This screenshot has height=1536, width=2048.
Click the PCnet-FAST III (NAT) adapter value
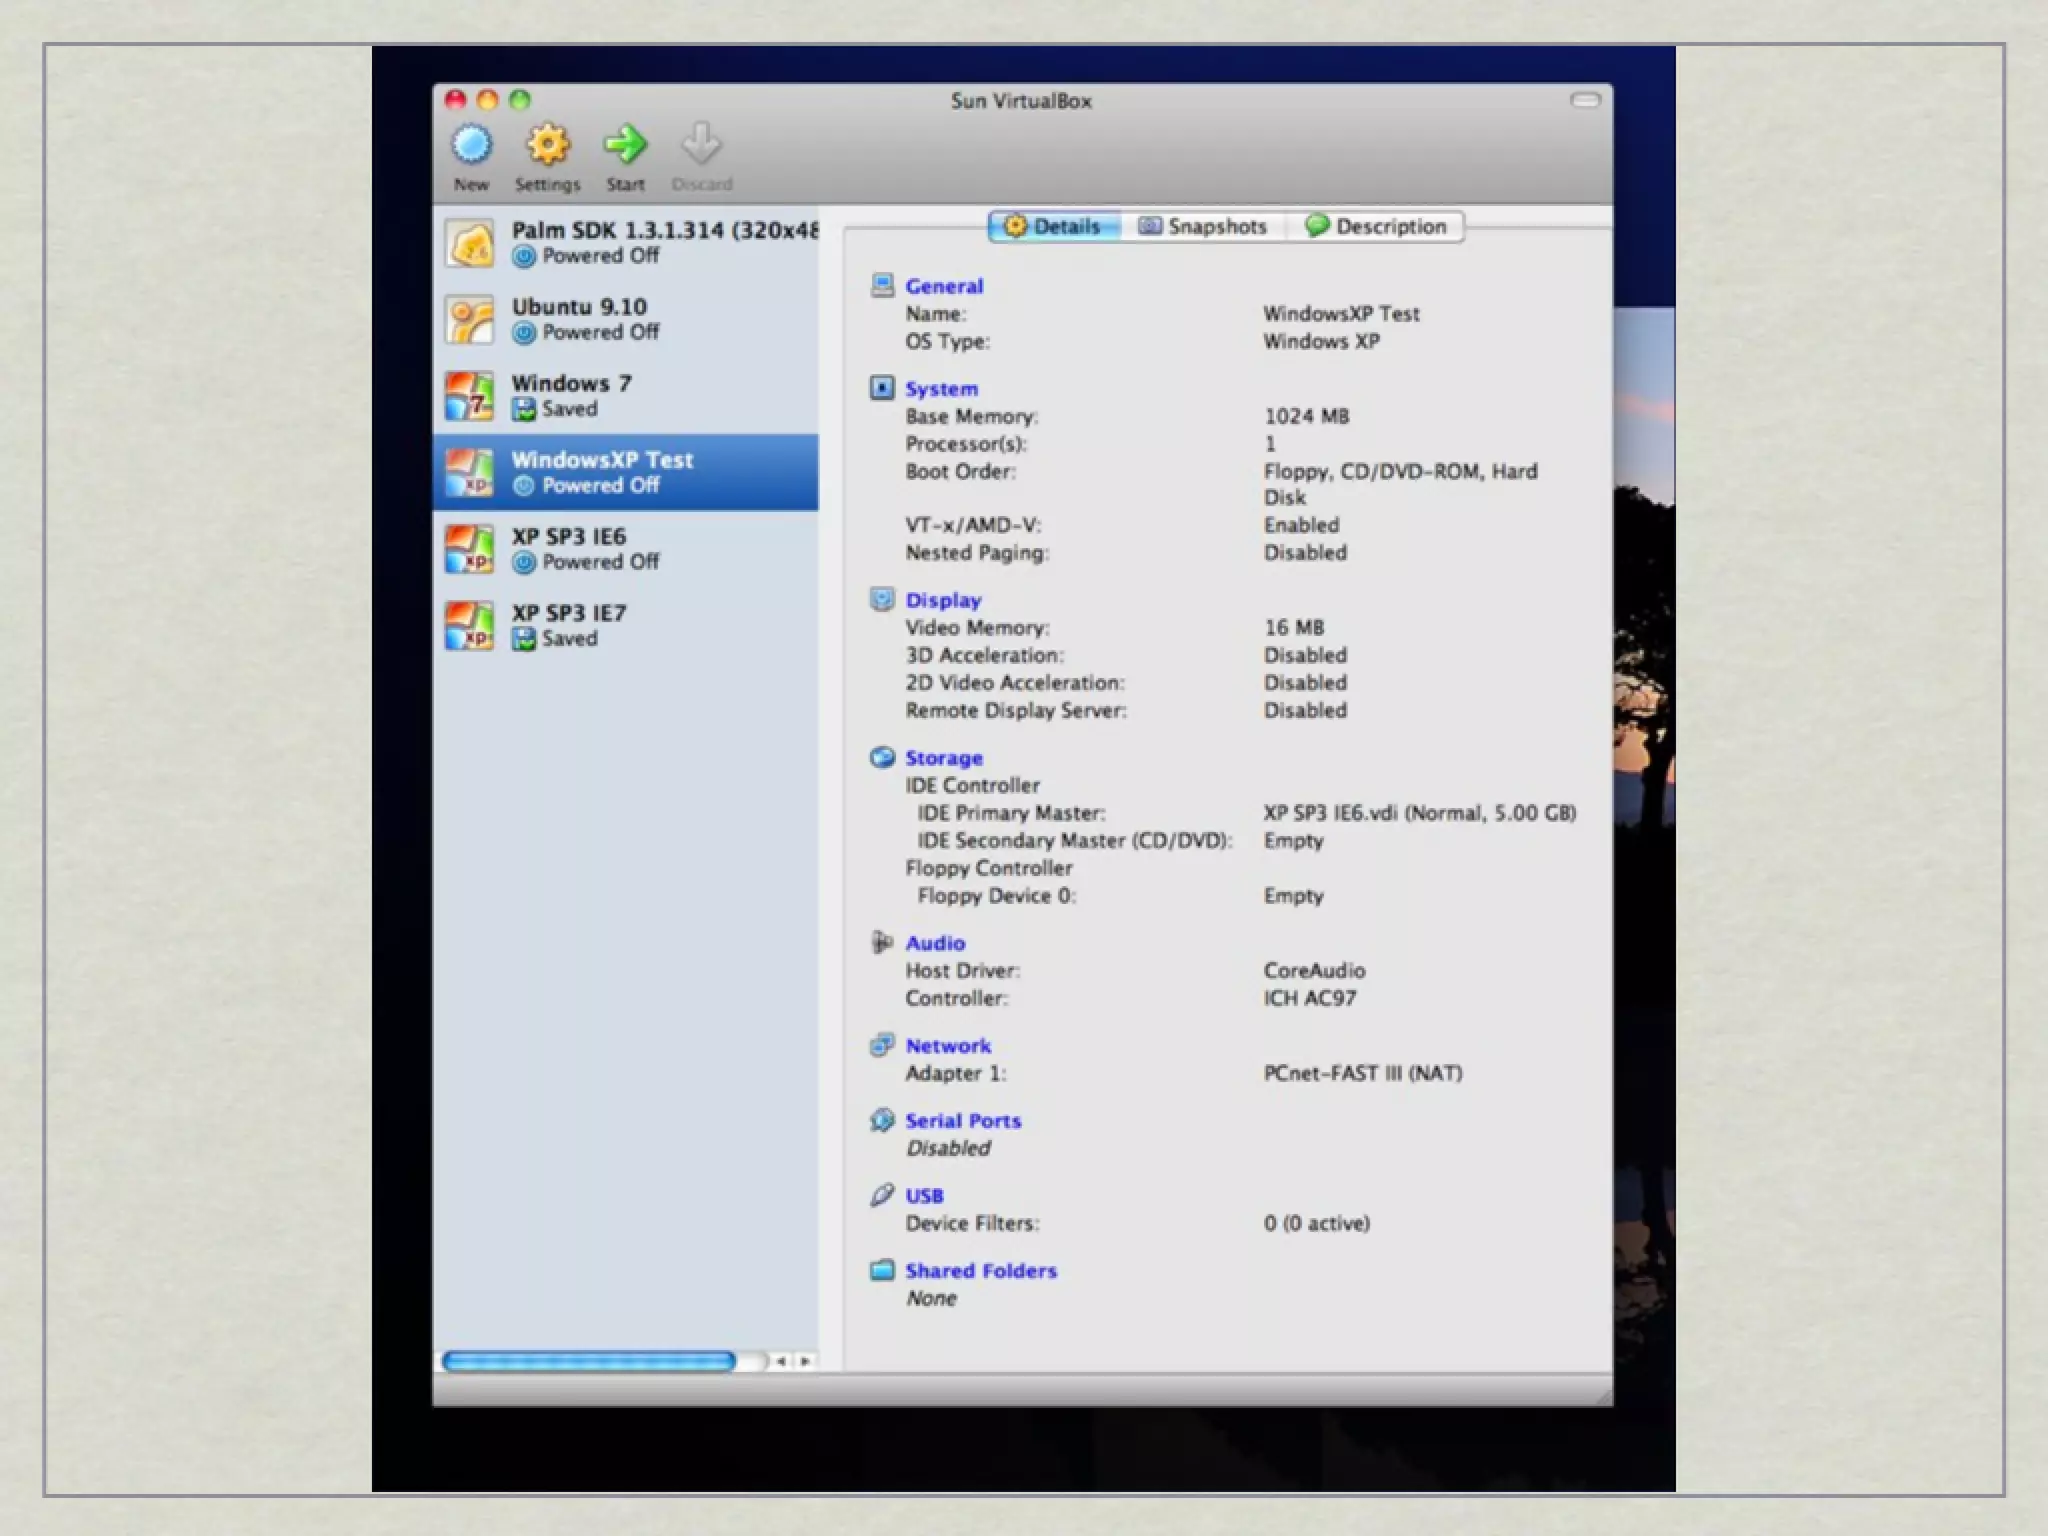(1363, 1073)
